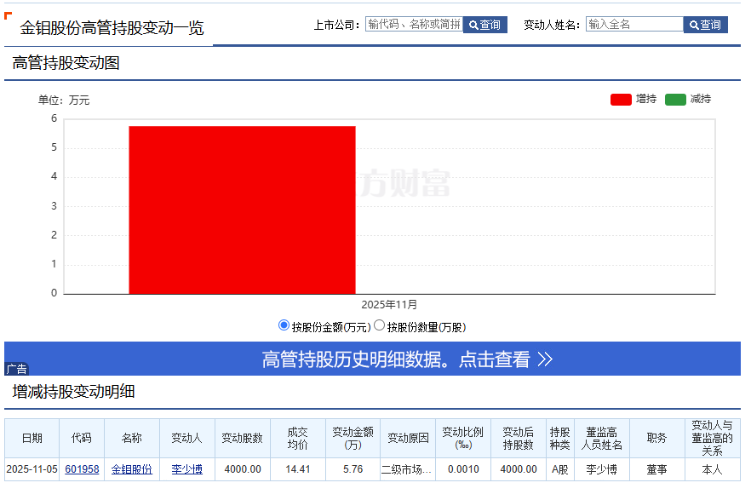Click the 变动原因 column header
The image size is (751, 500).
[x=408, y=438]
